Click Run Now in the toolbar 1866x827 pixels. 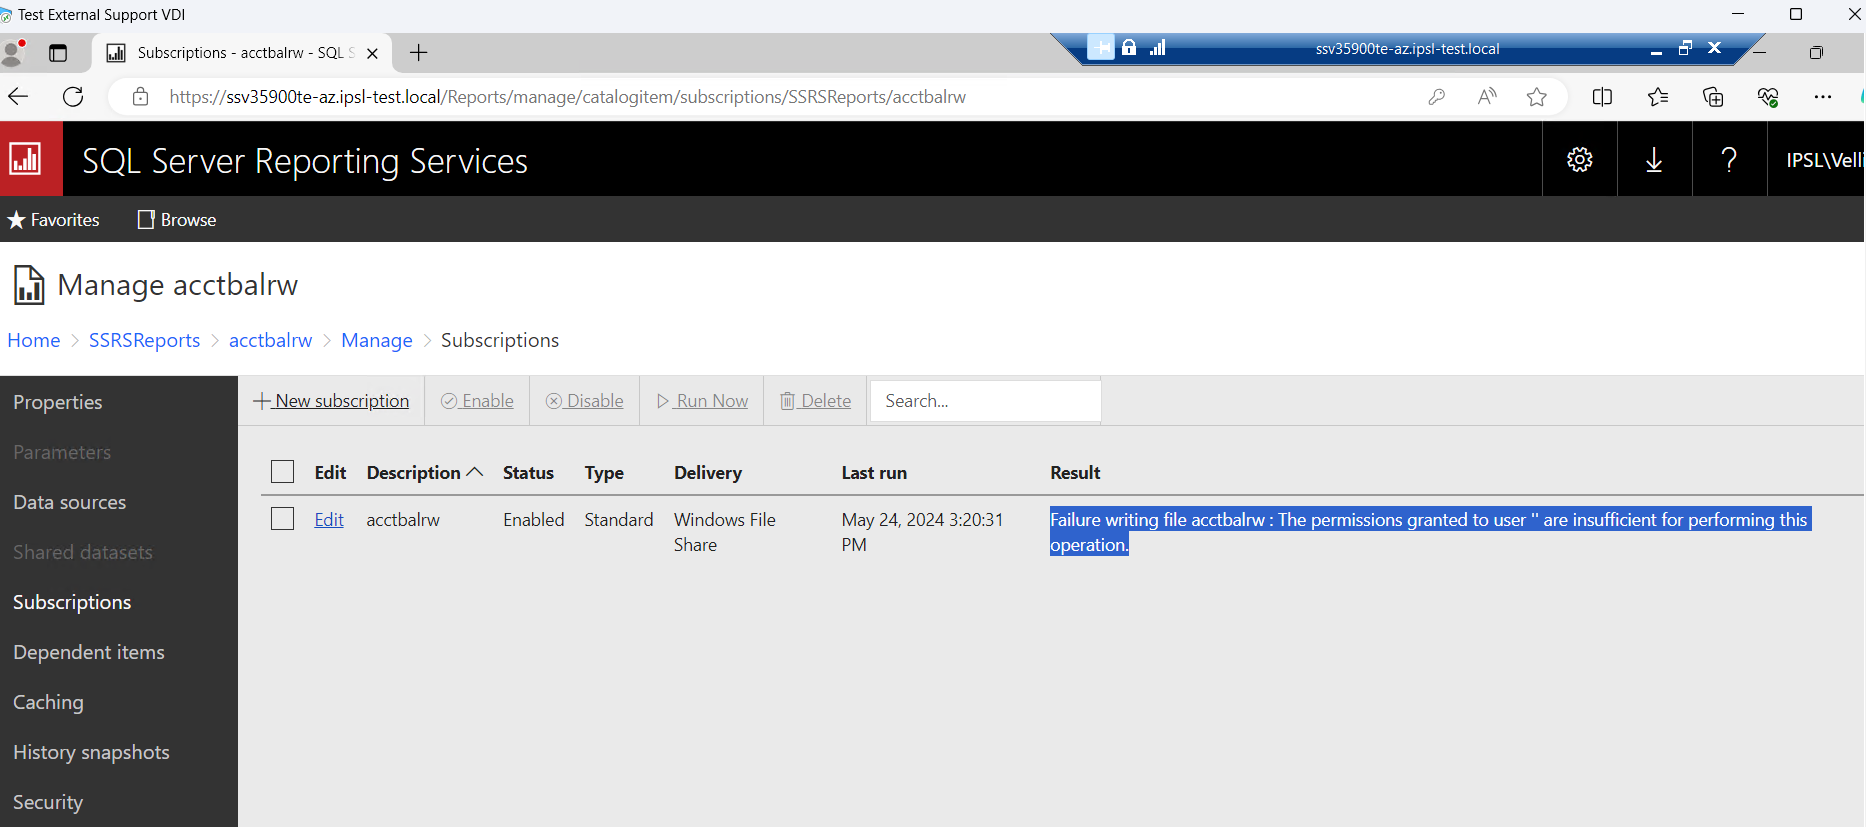702,401
